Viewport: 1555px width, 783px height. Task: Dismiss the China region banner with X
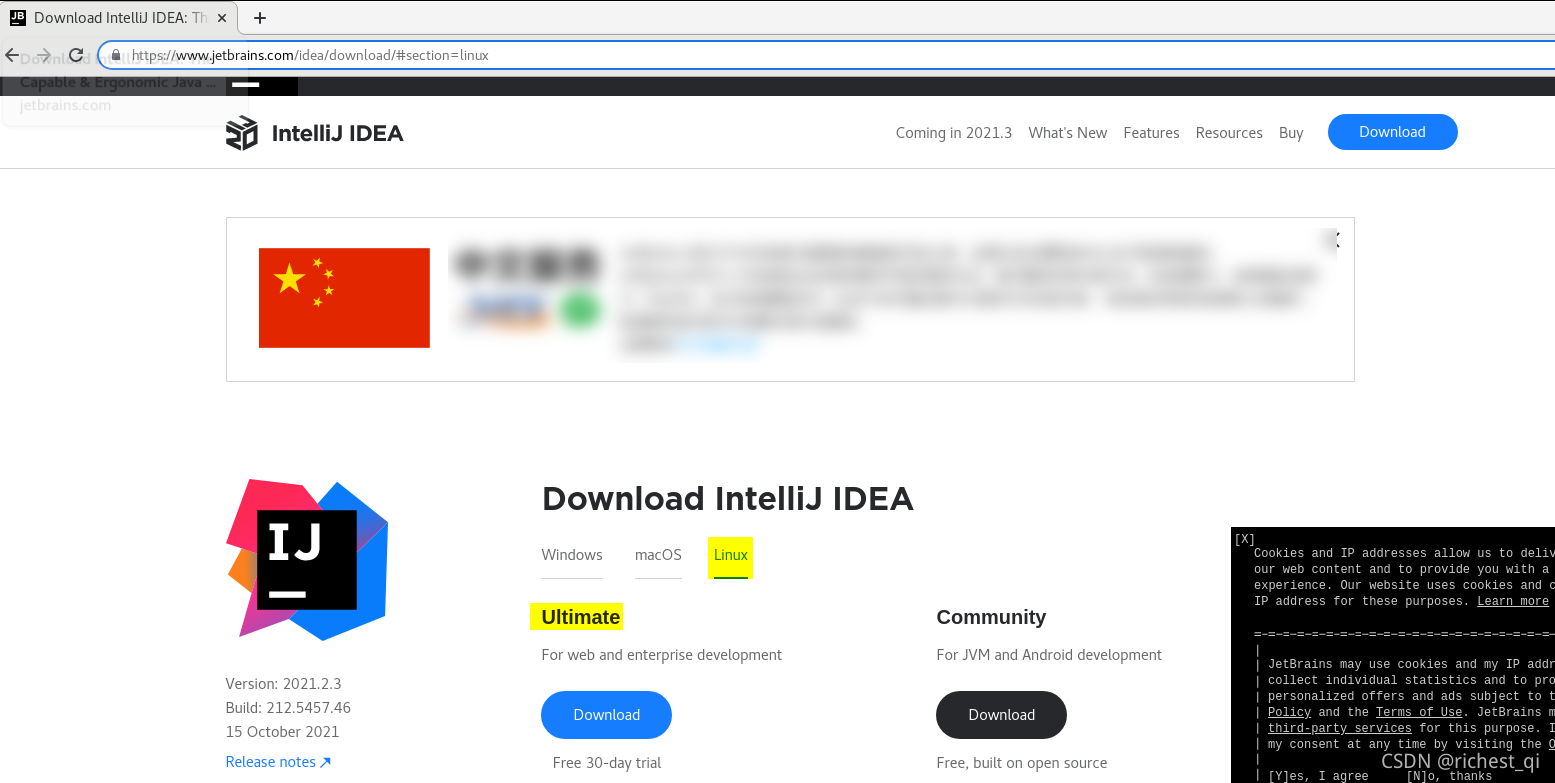pos(1333,240)
